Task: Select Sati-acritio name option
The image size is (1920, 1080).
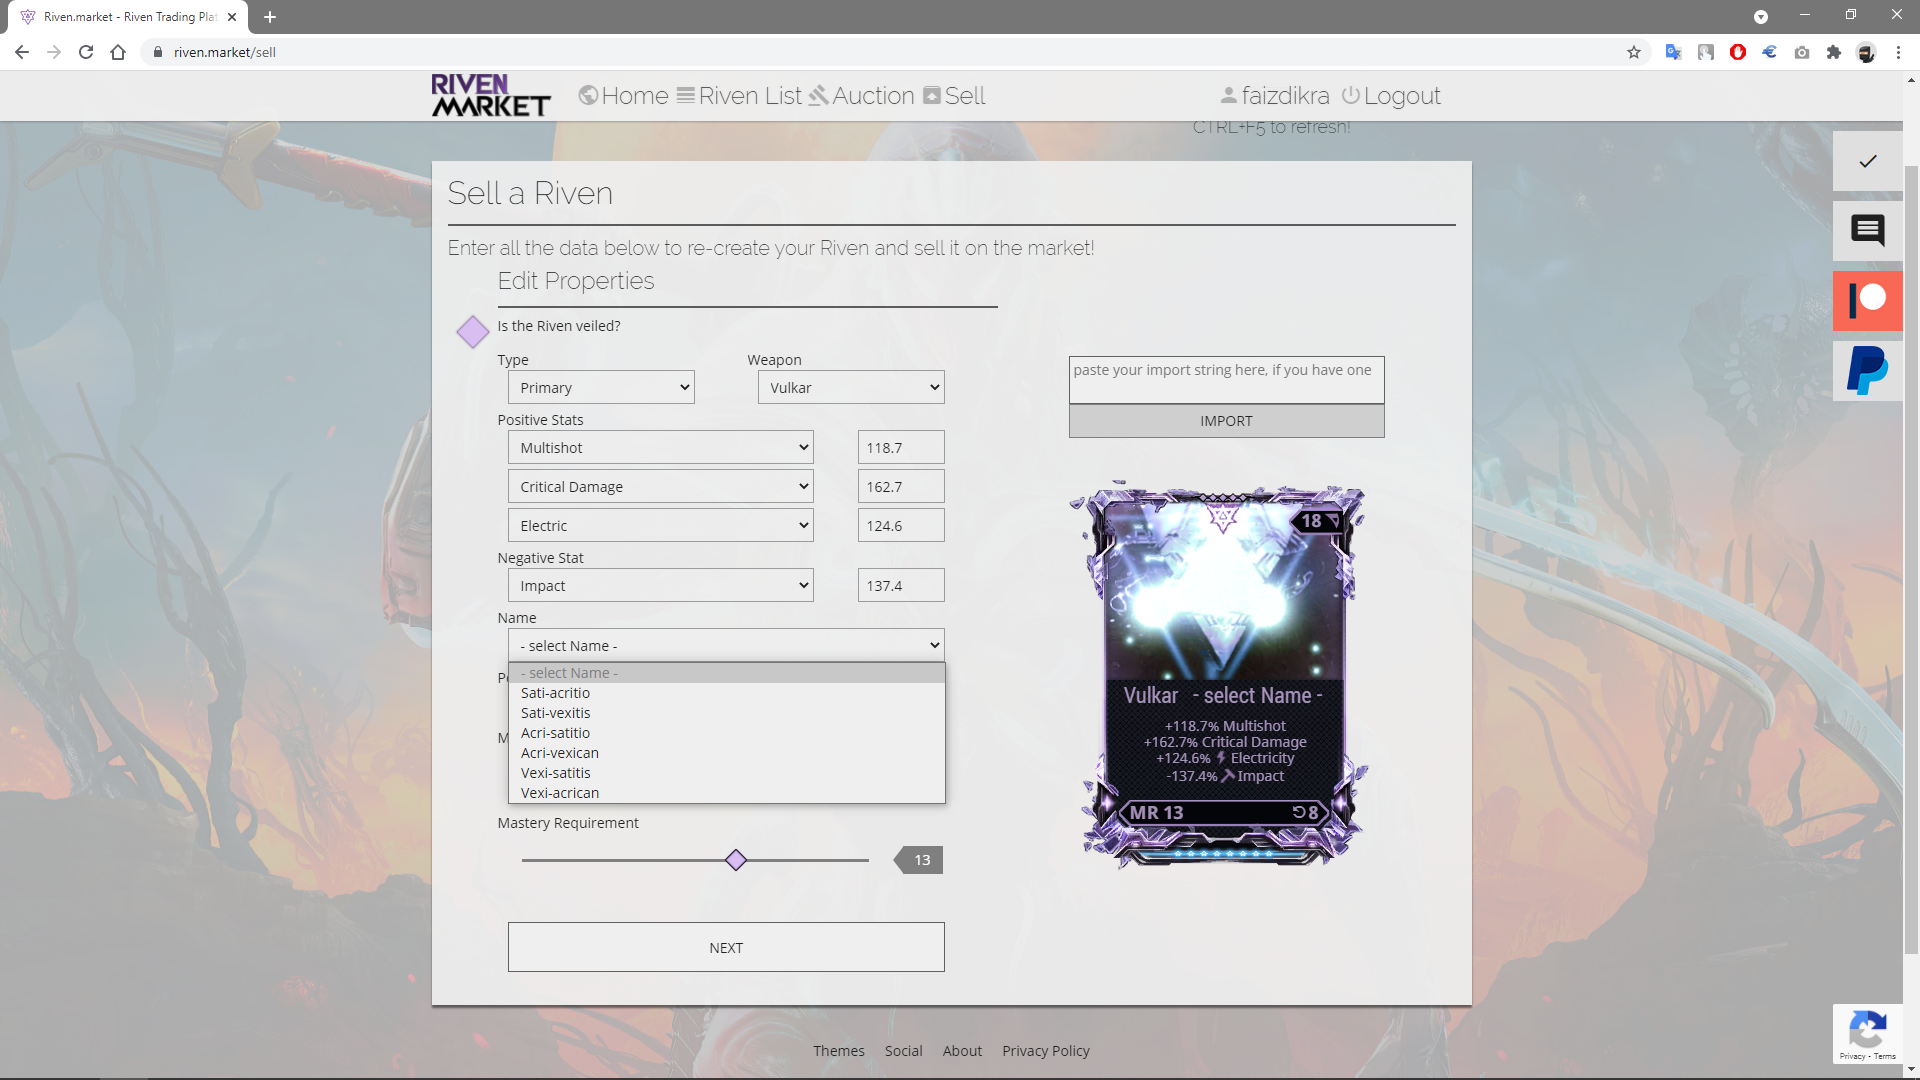Action: (x=555, y=693)
